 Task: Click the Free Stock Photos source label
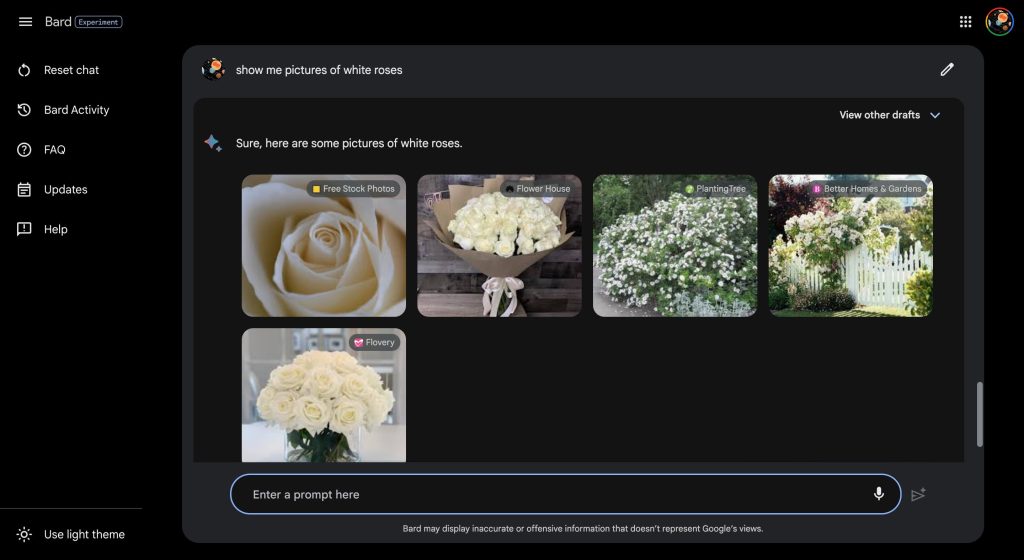(x=353, y=189)
